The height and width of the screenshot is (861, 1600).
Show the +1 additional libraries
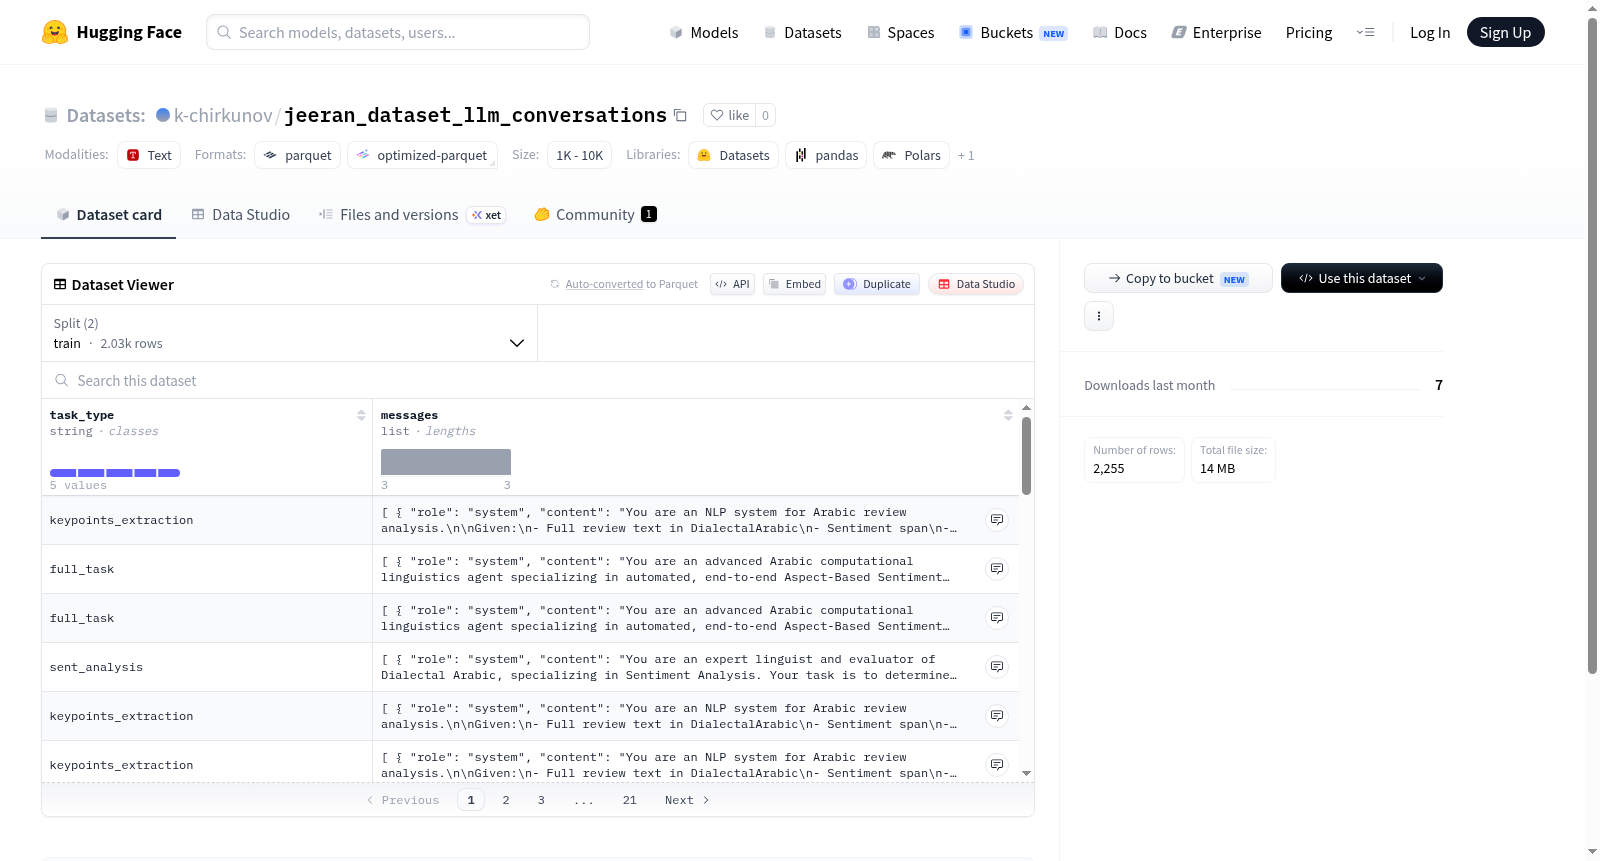(966, 155)
